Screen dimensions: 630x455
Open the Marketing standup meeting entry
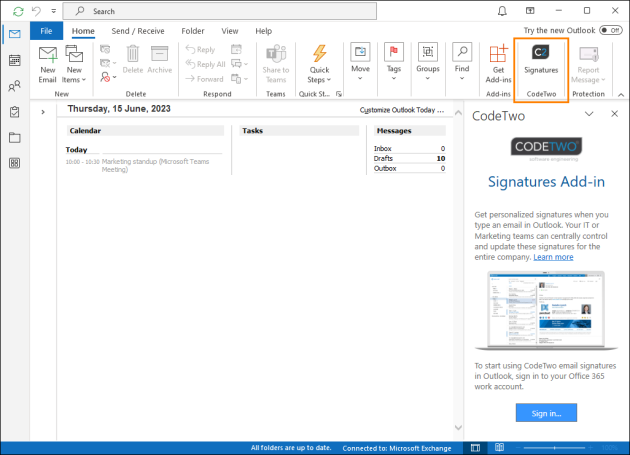point(155,165)
